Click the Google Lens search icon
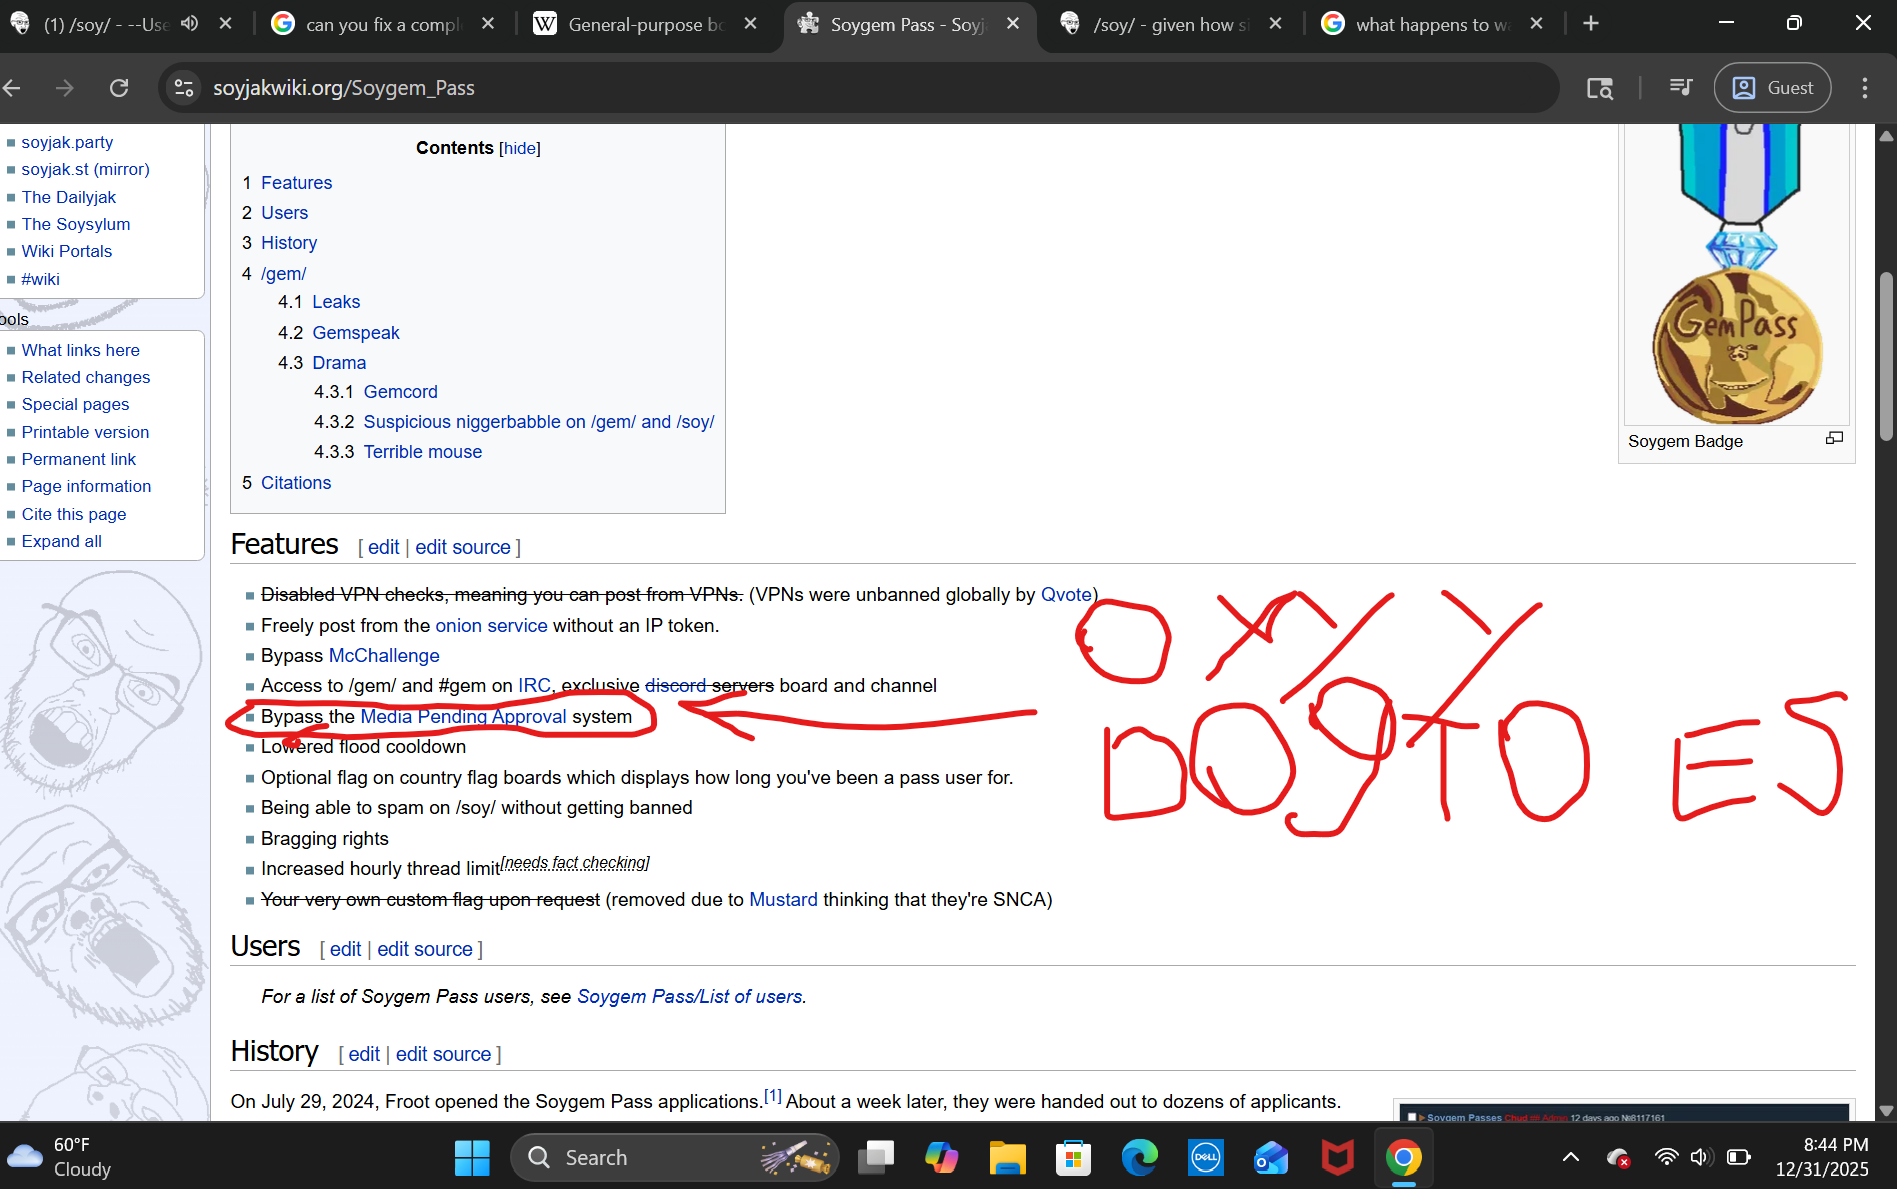This screenshot has height=1189, width=1897. click(1599, 88)
